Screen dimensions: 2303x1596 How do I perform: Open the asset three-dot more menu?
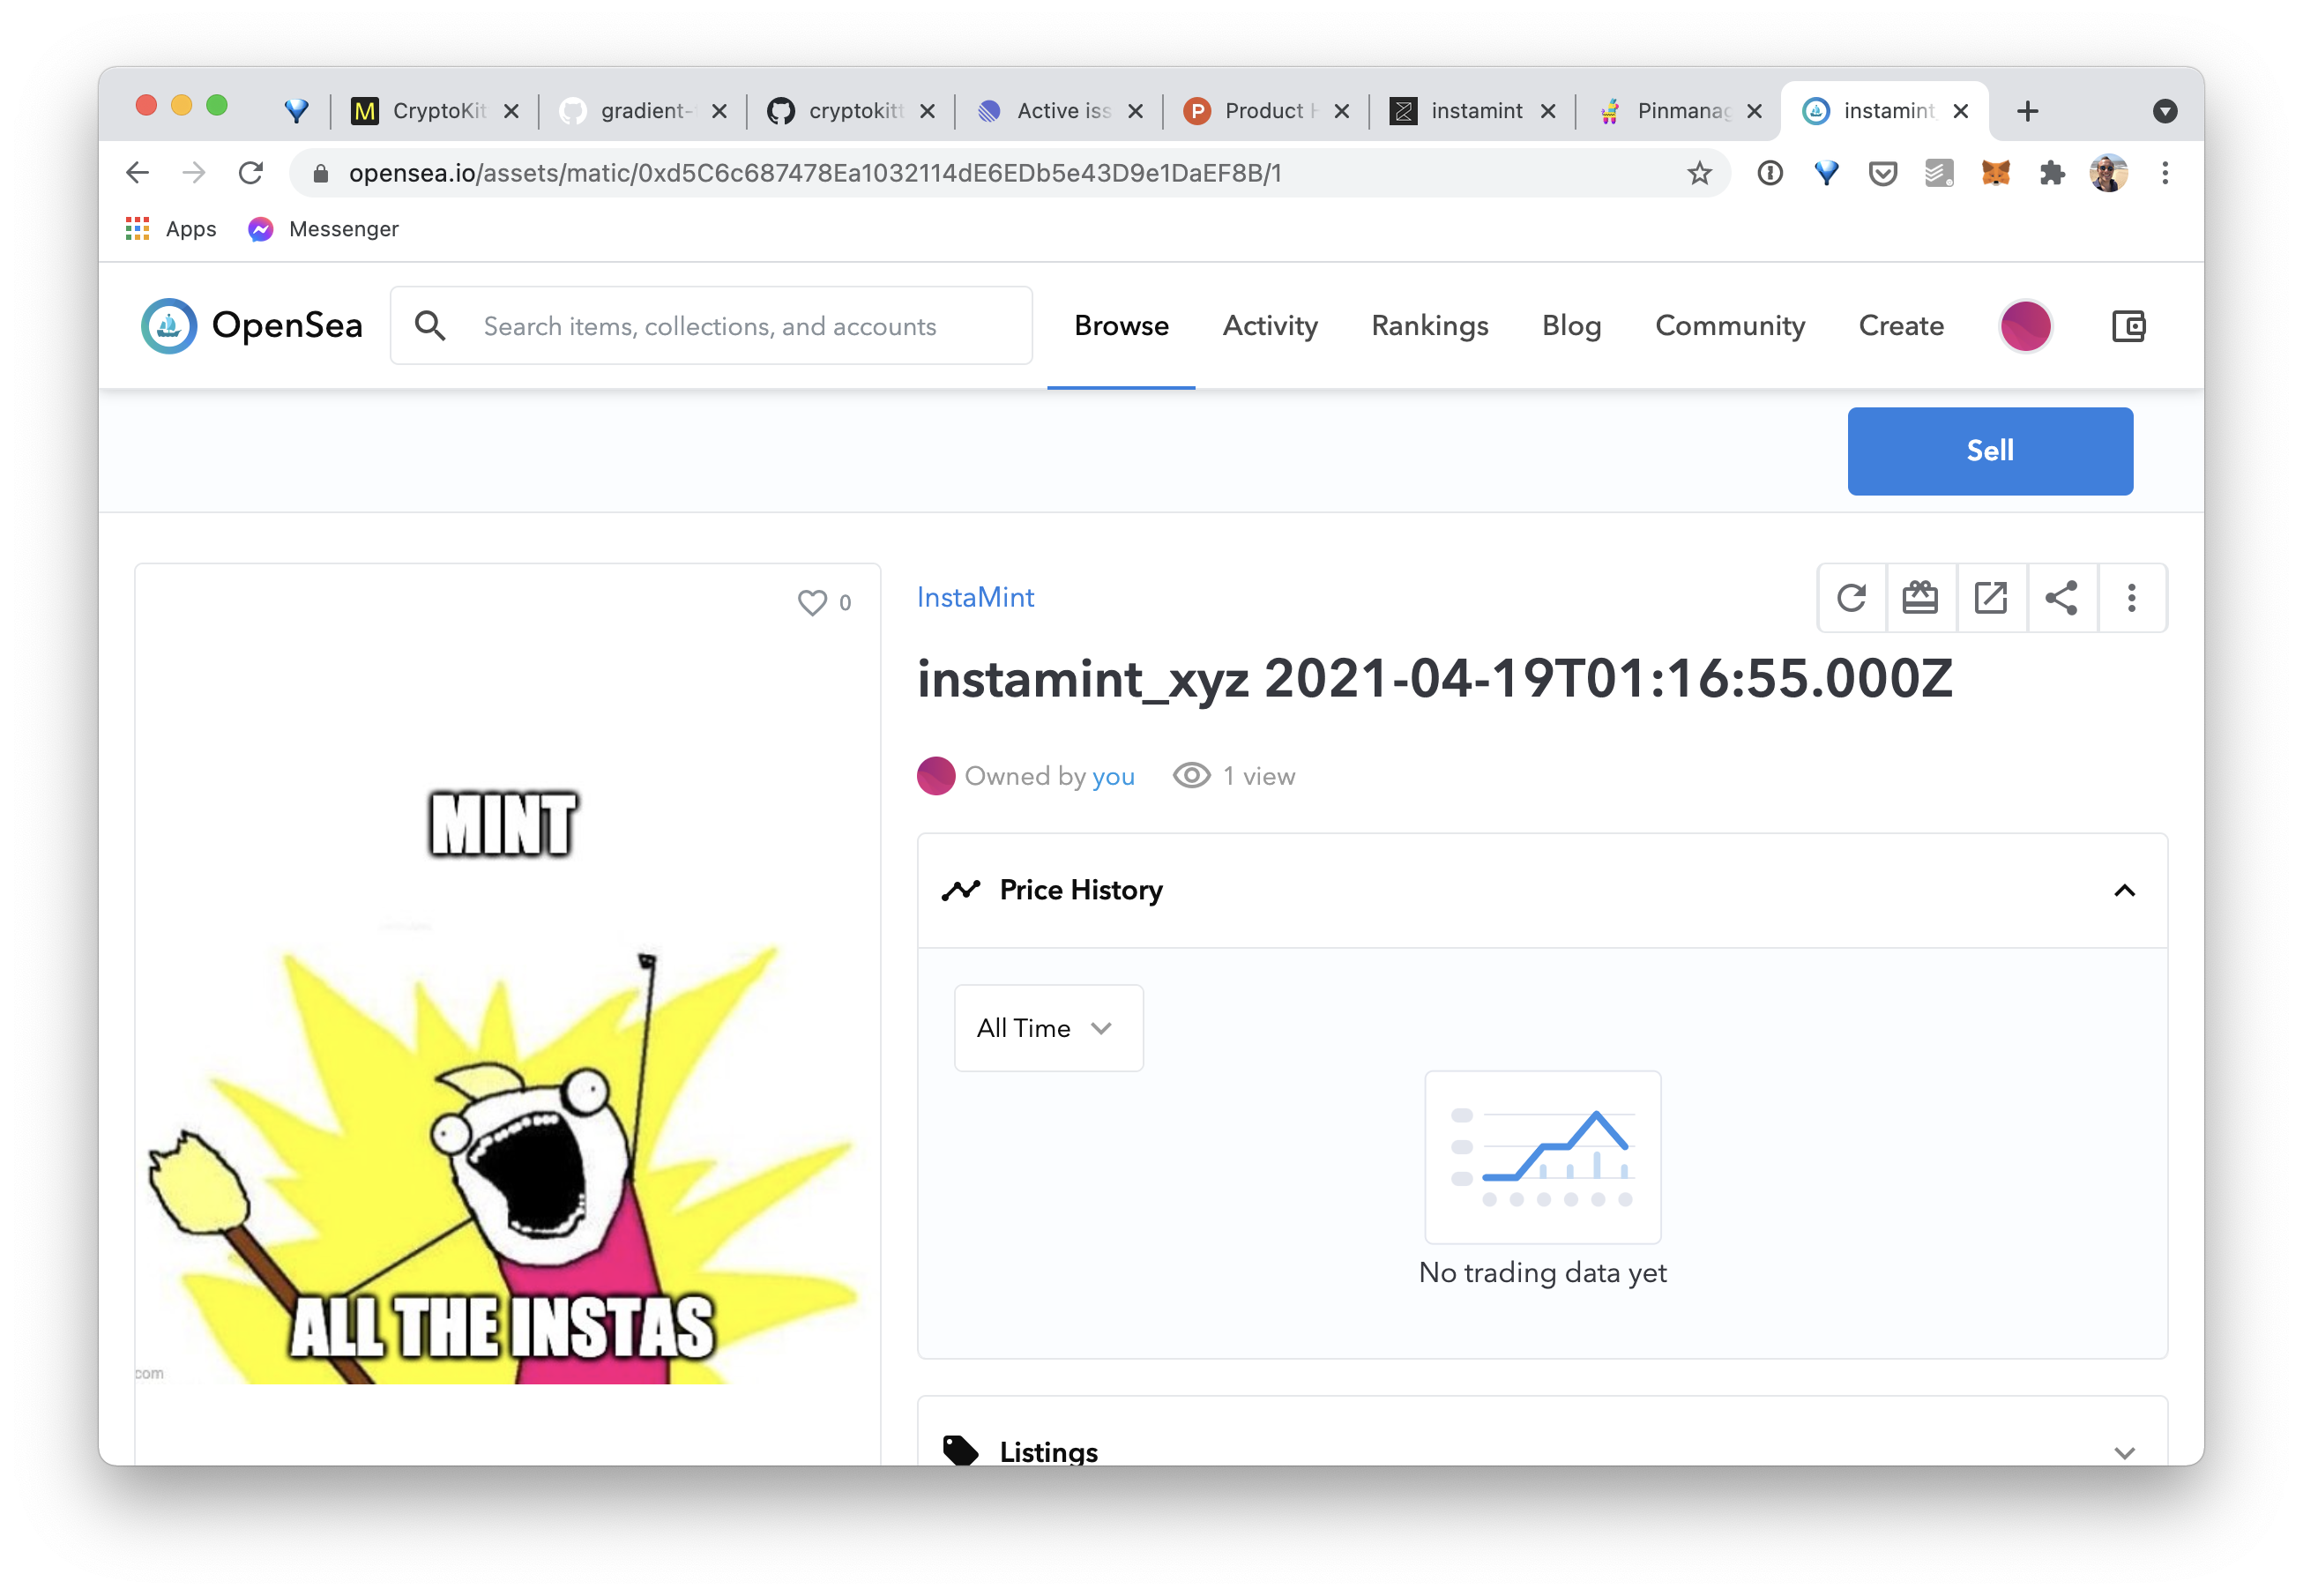(2131, 598)
